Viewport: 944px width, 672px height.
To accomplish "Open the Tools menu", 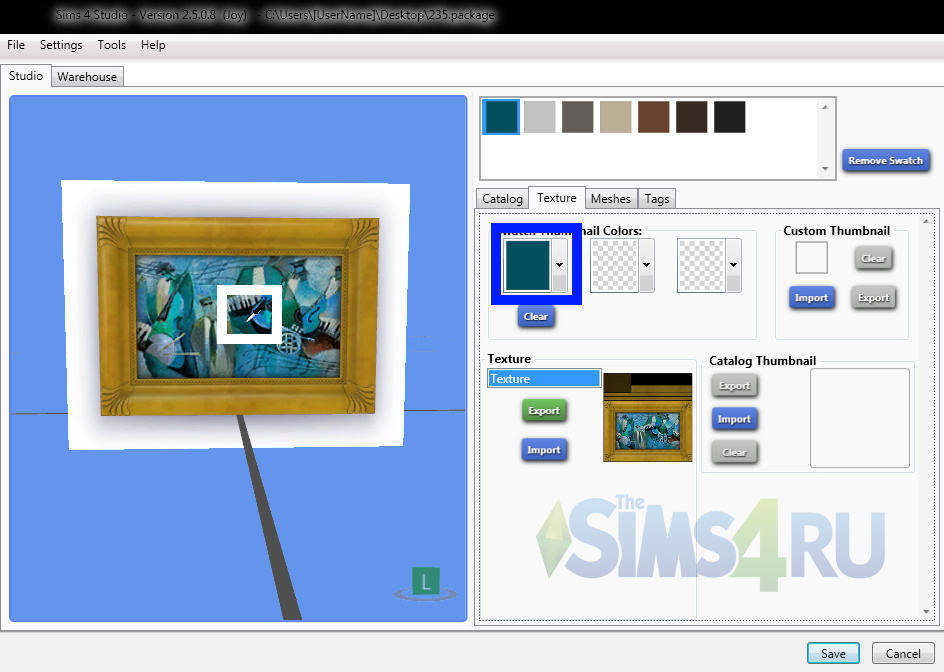I will [x=112, y=45].
